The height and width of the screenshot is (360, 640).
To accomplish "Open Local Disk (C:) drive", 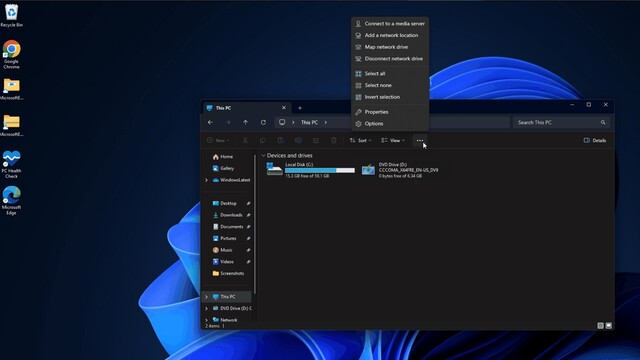I will click(x=310, y=170).
